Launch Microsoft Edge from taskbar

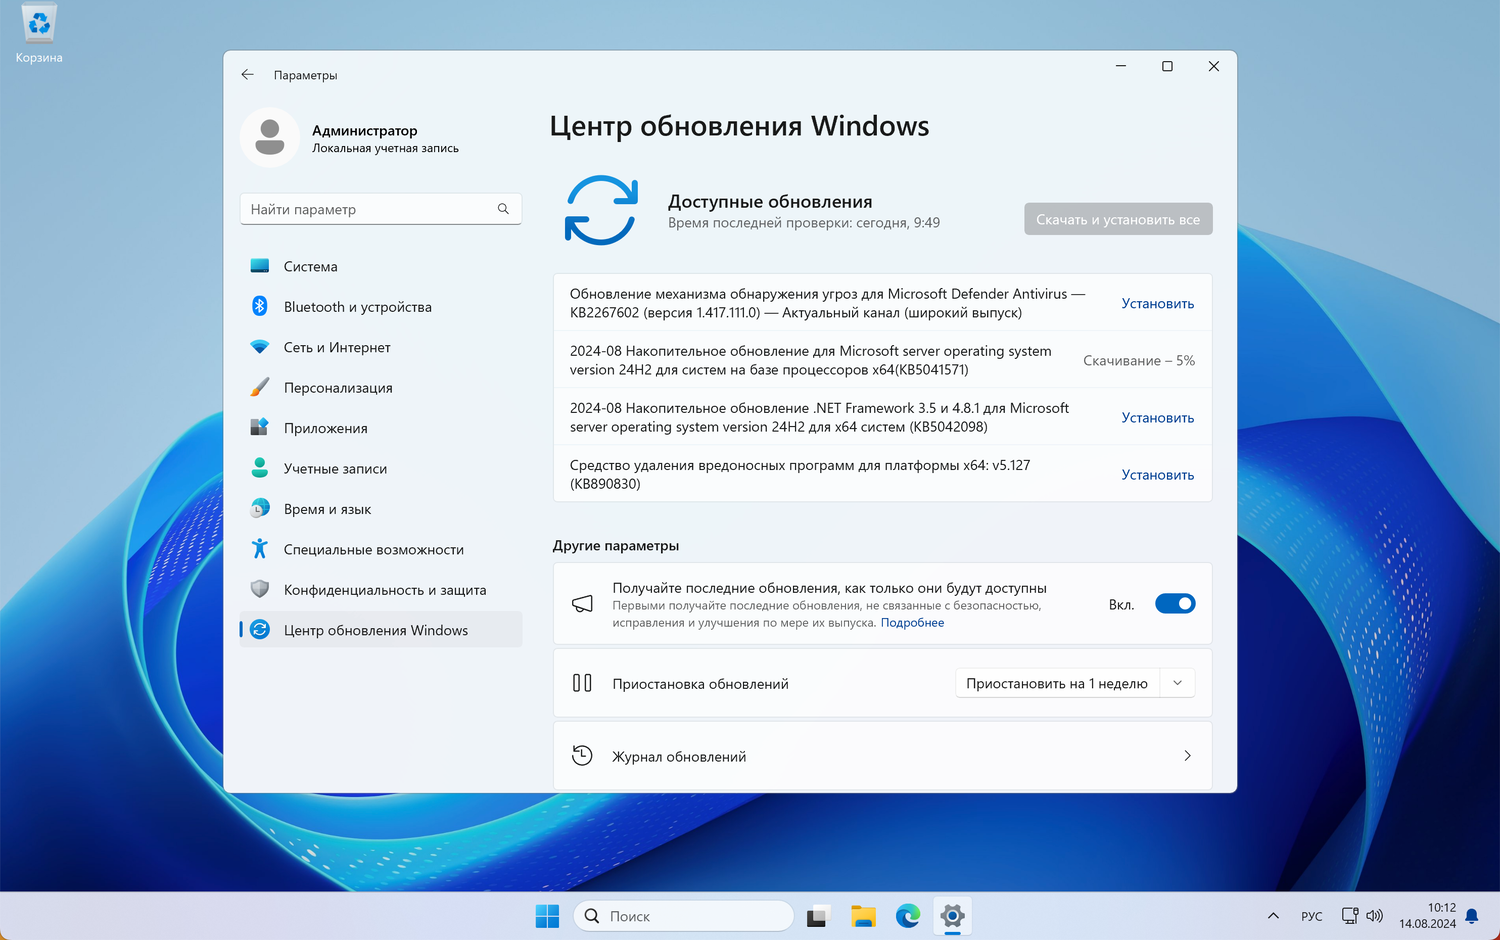pyautogui.click(x=908, y=916)
